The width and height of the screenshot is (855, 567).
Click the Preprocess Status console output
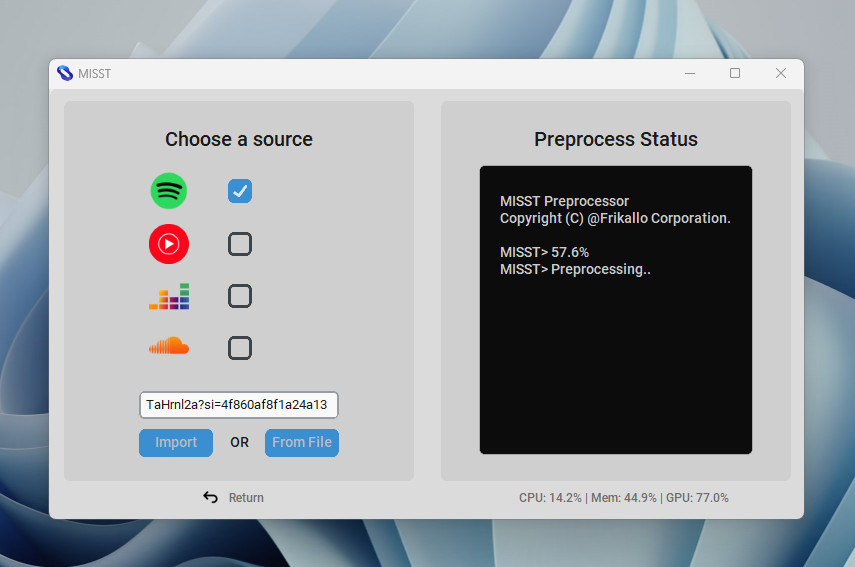pos(616,310)
